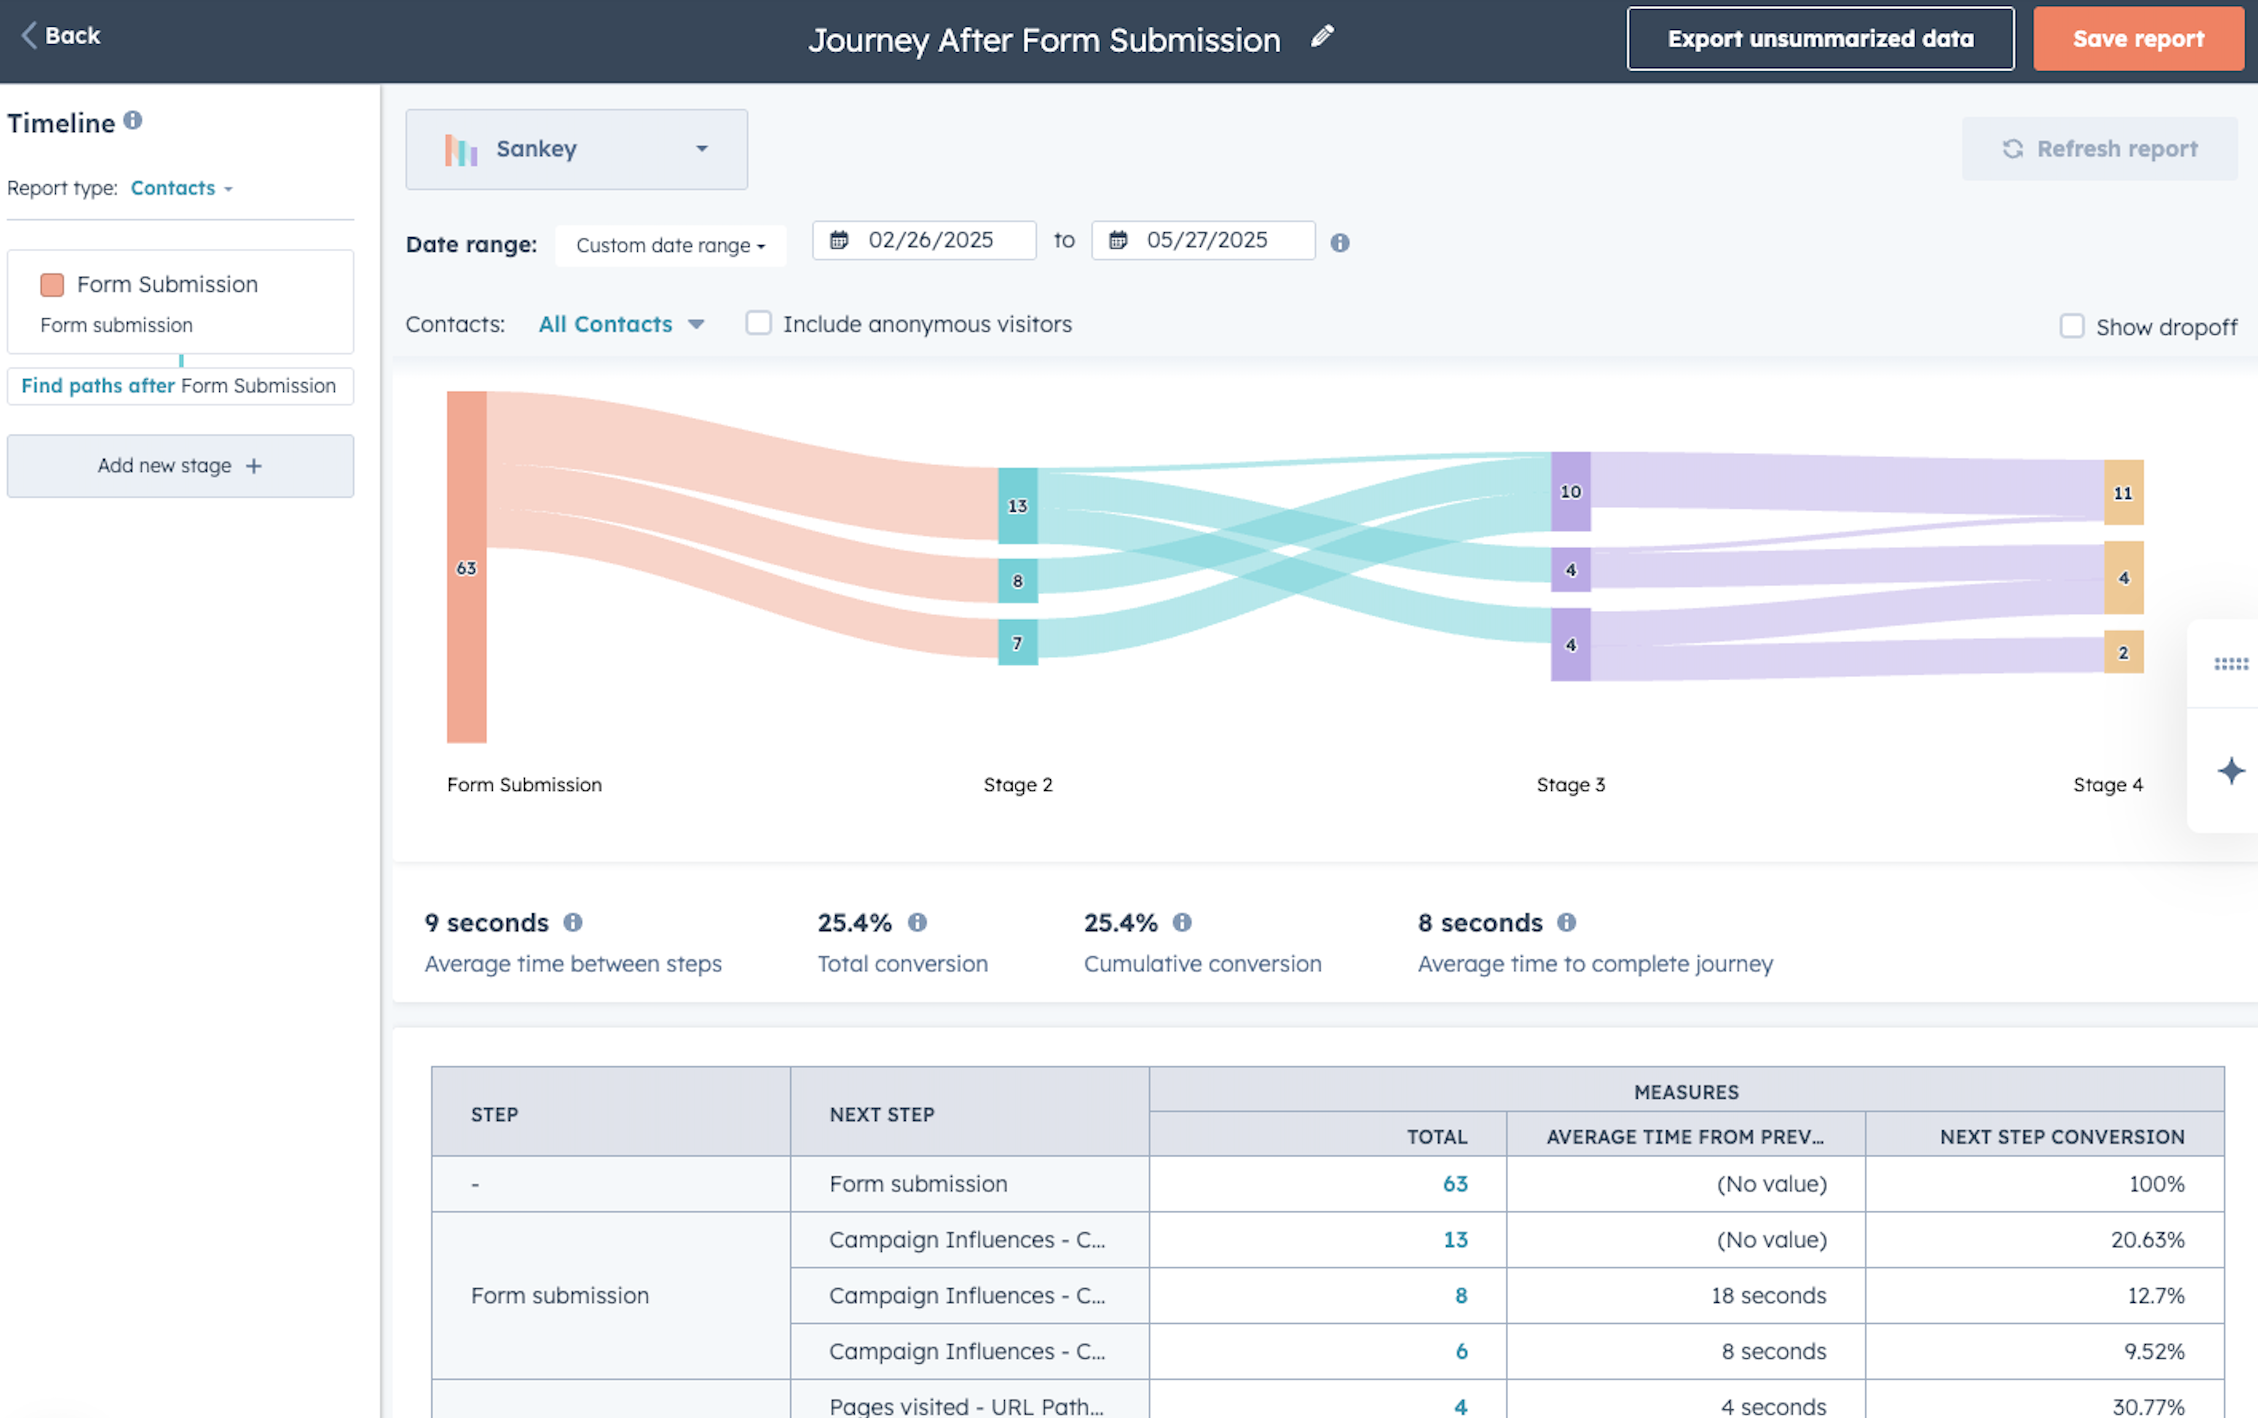Check the Show dropoff option

(2073, 326)
